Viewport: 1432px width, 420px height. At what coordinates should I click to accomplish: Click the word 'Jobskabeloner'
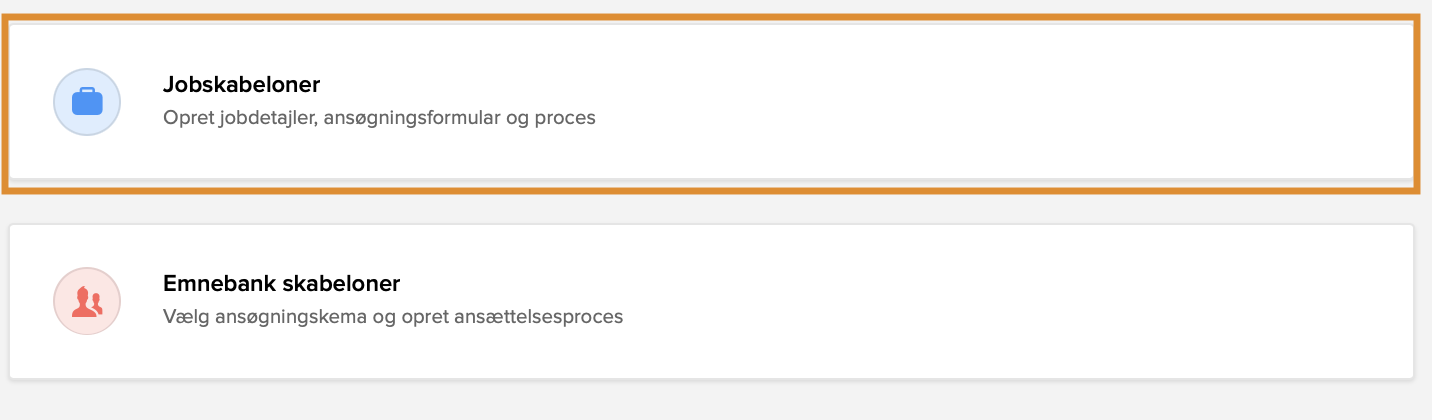241,85
